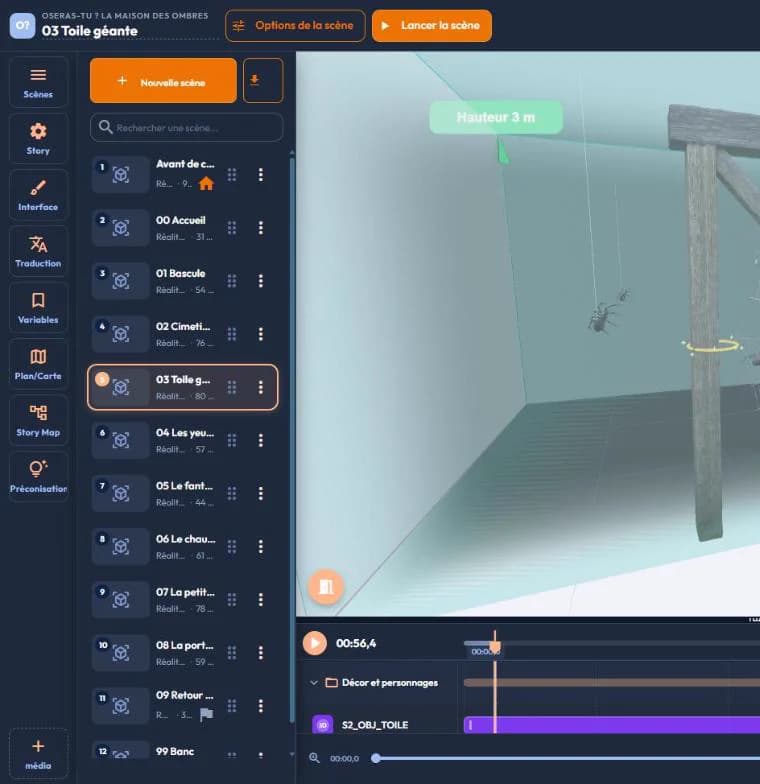Select the 08 La port... scene
The width and height of the screenshot is (760, 784).
pyautogui.click(x=183, y=653)
